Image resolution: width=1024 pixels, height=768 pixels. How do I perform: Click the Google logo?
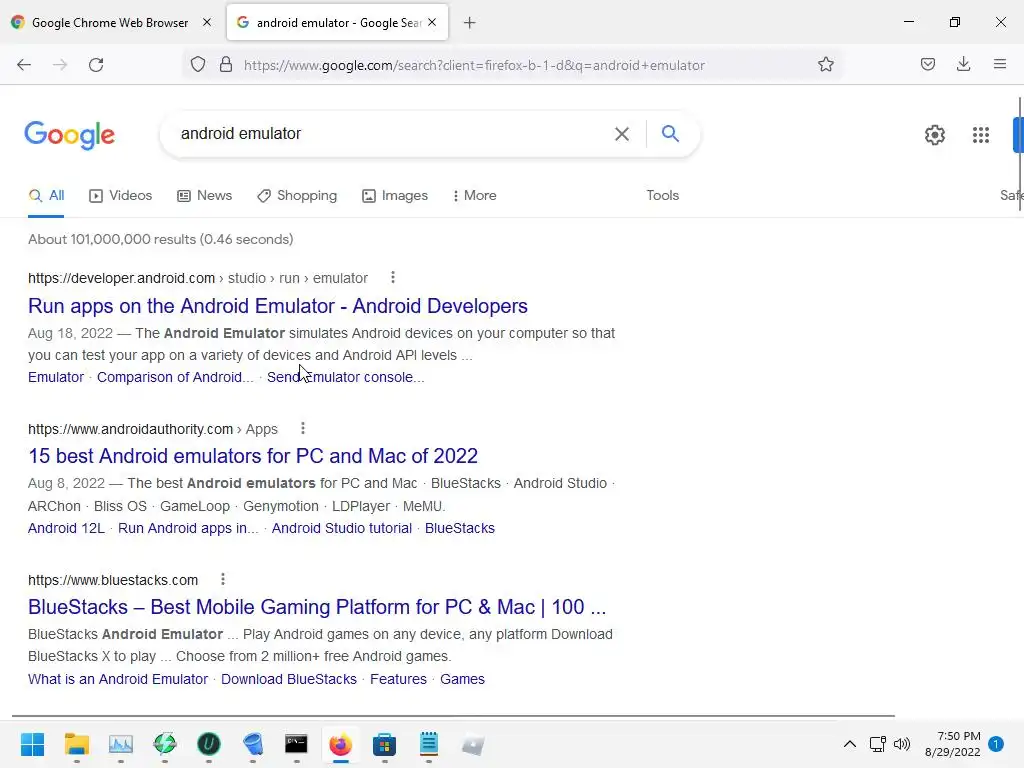pyautogui.click(x=70, y=135)
